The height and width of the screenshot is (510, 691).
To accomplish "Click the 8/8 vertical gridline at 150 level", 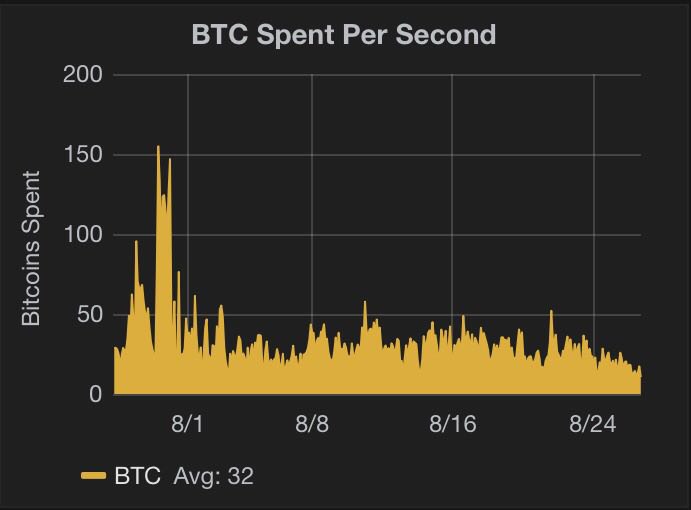I will [312, 155].
